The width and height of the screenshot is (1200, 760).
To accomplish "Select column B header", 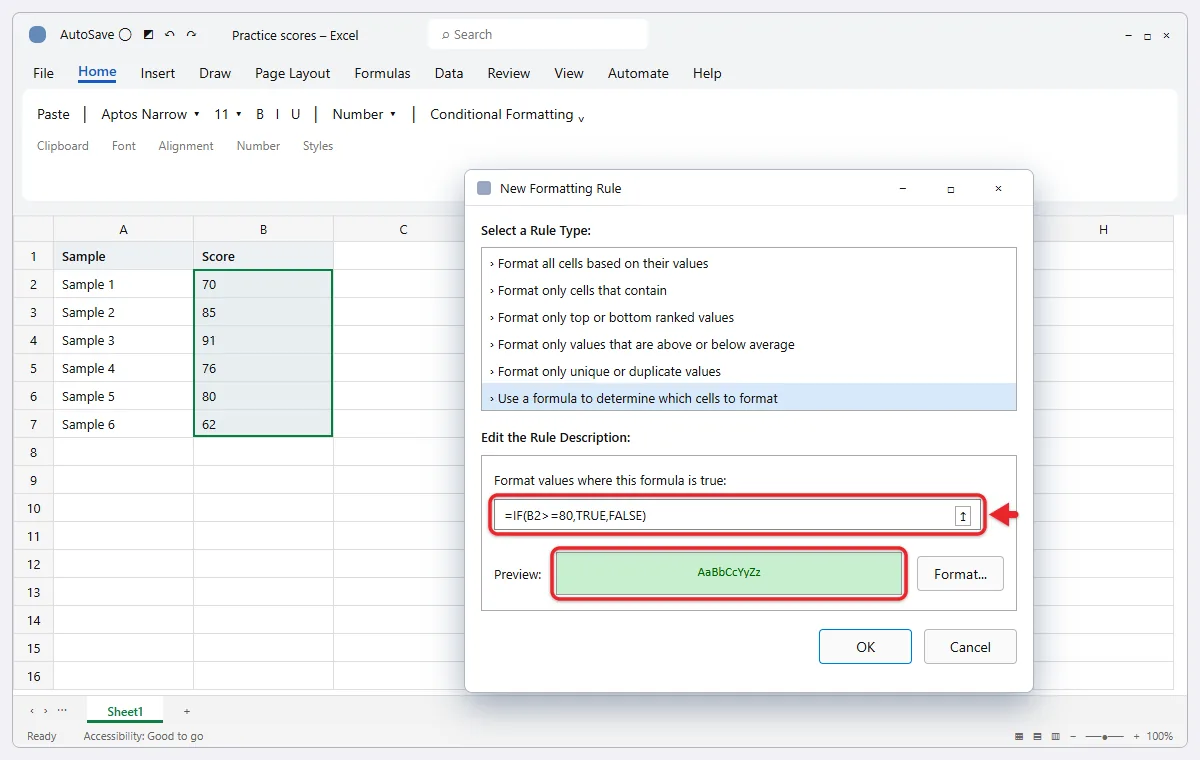I will point(263,229).
